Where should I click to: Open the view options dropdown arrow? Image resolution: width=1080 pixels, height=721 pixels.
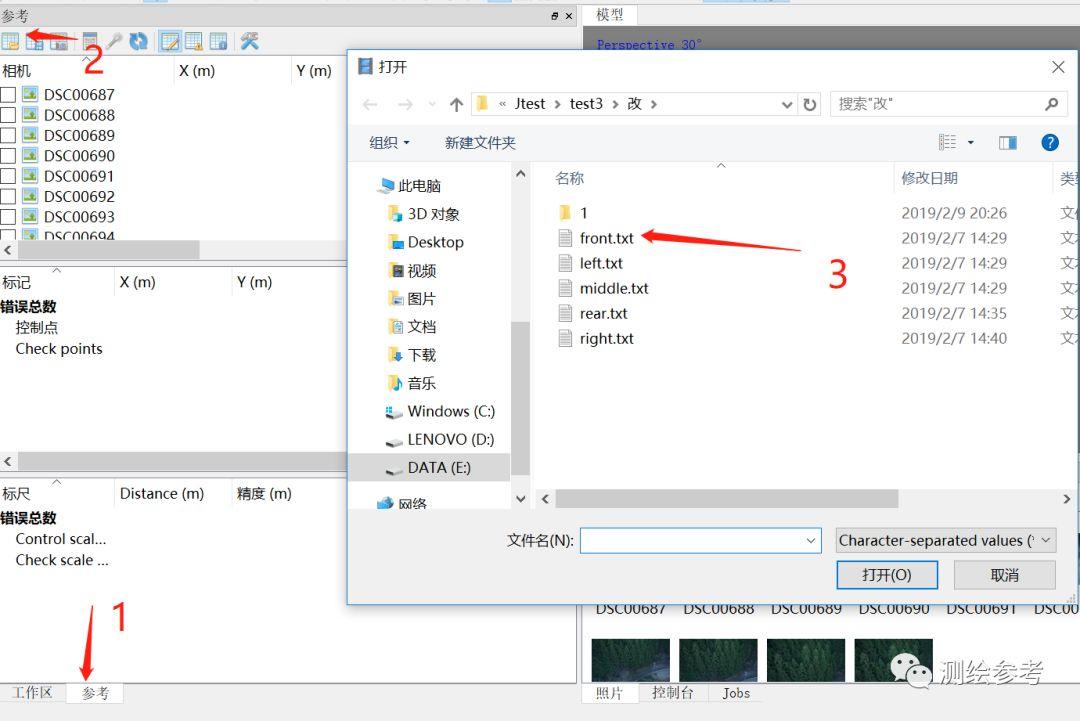[970, 142]
